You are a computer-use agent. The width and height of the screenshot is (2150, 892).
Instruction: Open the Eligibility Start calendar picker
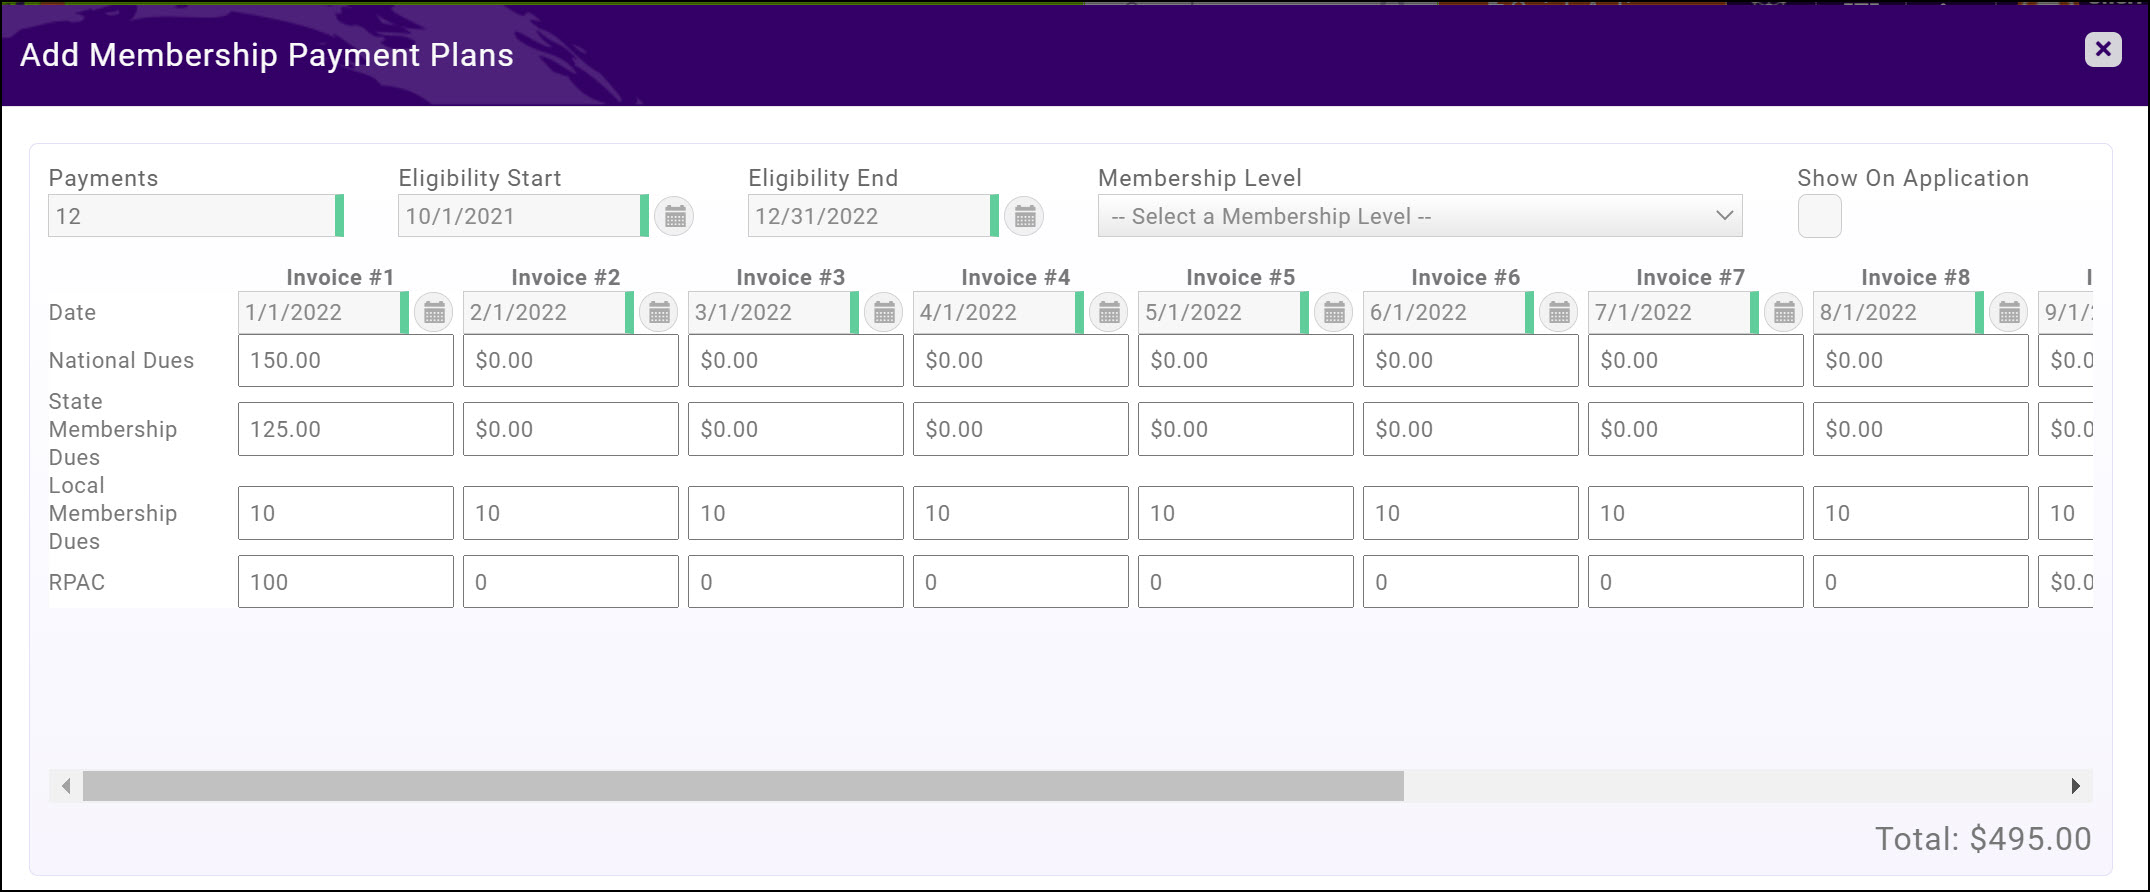click(675, 216)
